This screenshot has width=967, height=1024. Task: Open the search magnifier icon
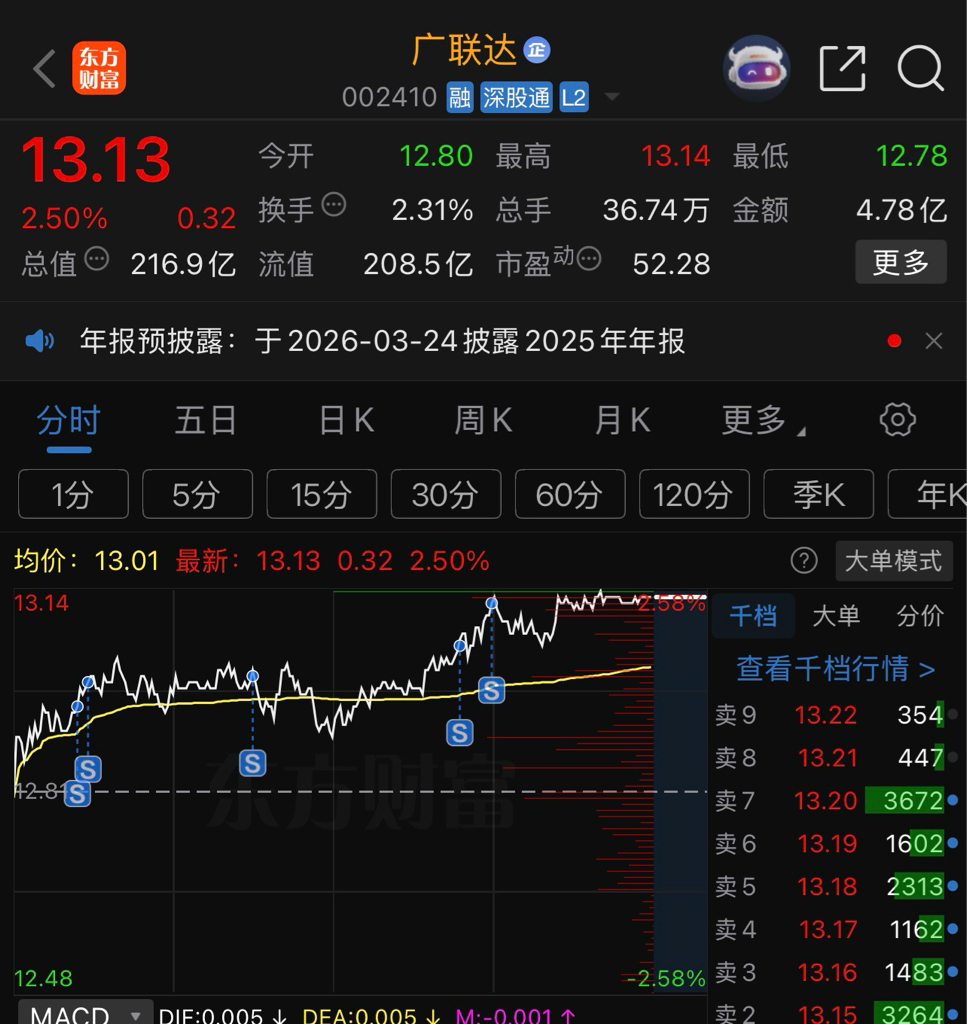coord(921,68)
